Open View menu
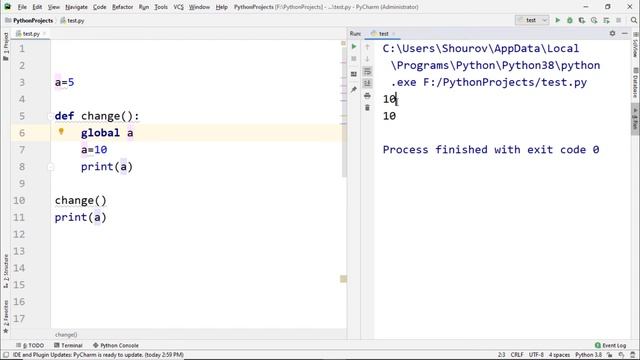Image resolution: width=640 pixels, height=360 pixels. tap(53, 7)
